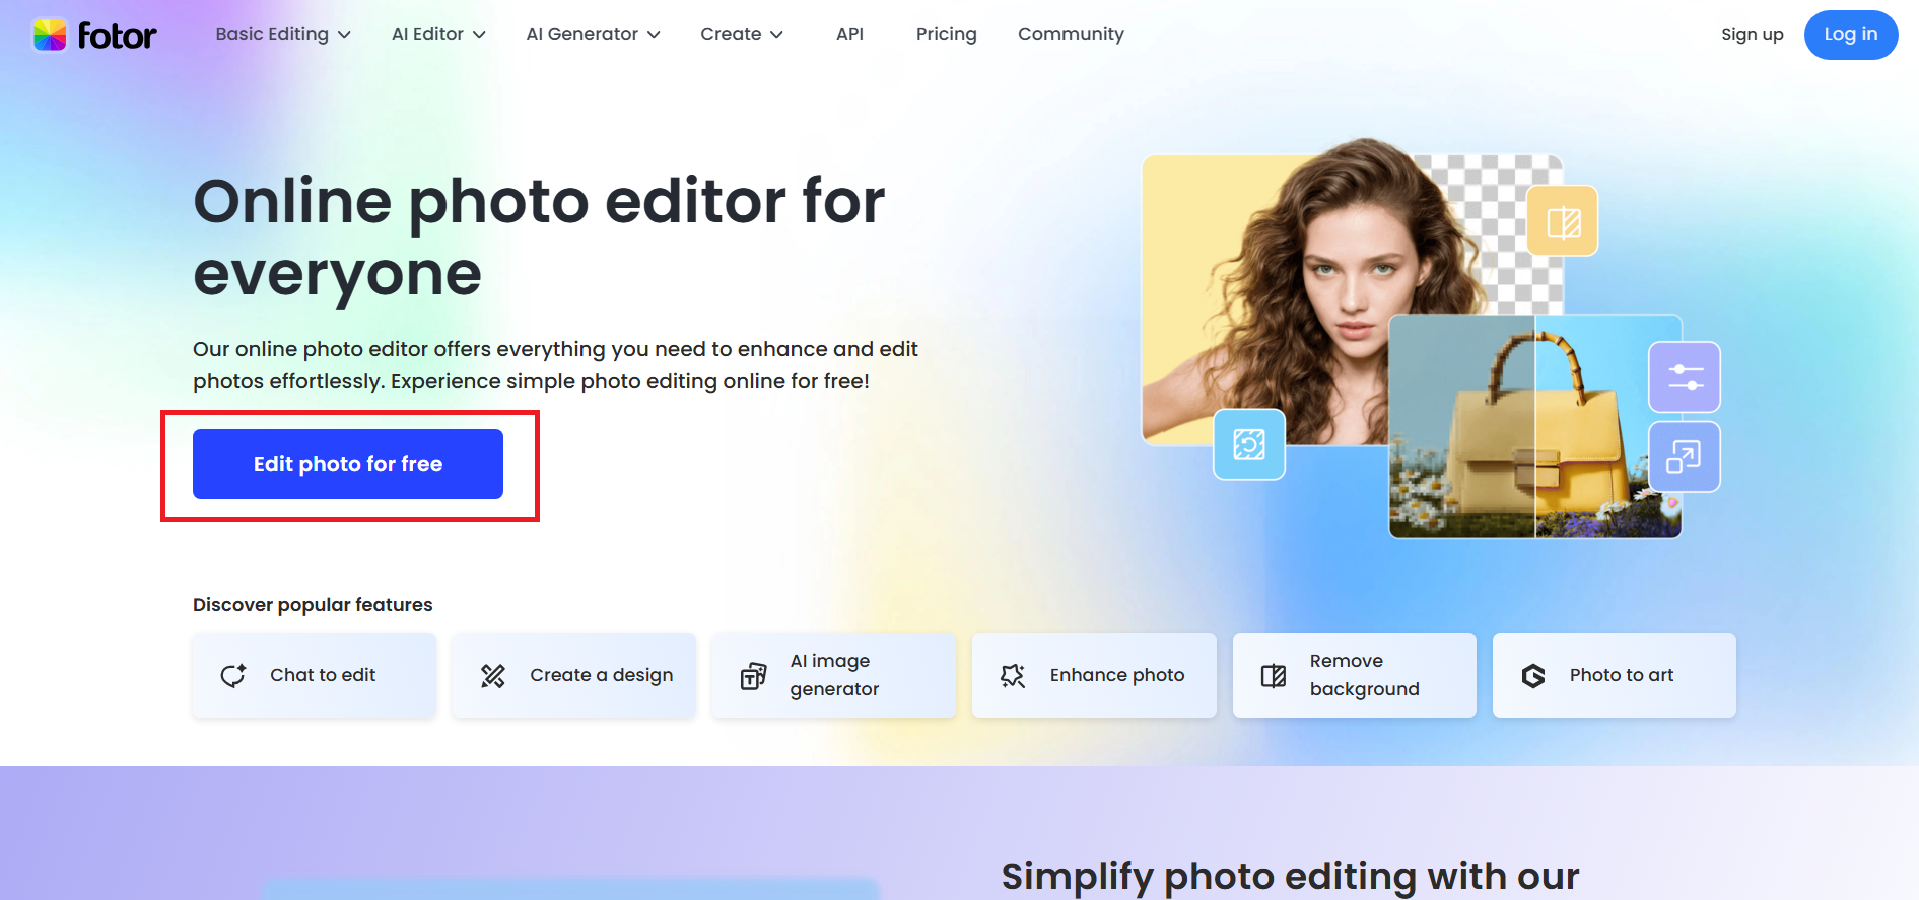Click the Enhance photo magic wand icon

pyautogui.click(x=1013, y=675)
